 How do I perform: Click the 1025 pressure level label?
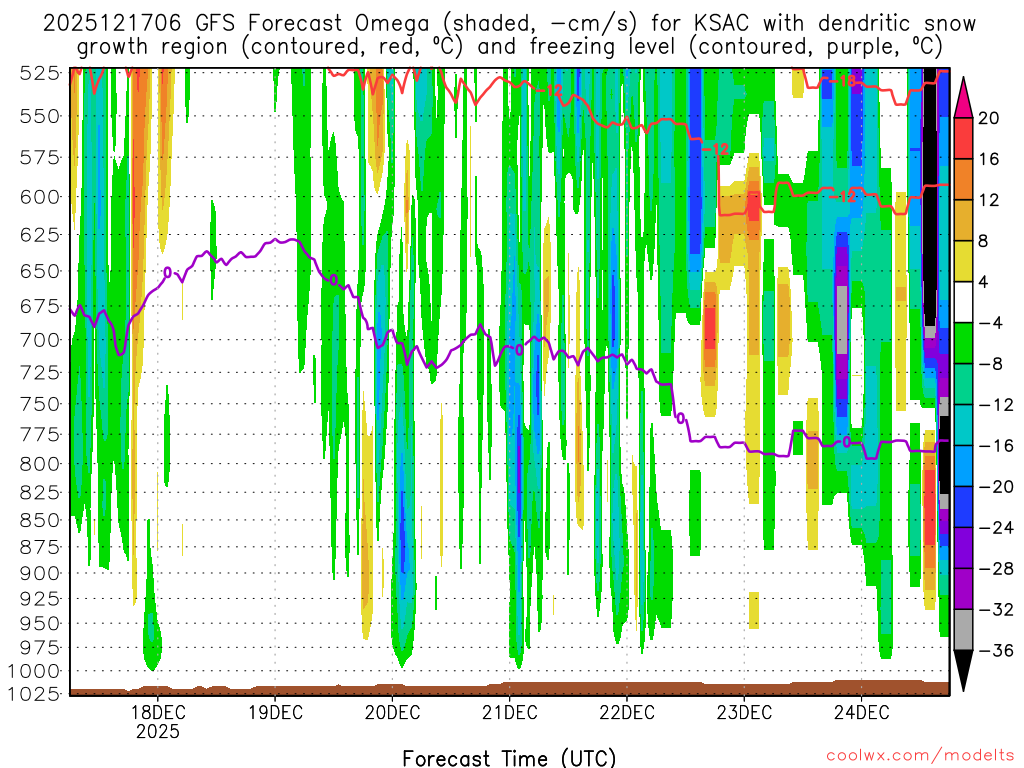click(34, 693)
